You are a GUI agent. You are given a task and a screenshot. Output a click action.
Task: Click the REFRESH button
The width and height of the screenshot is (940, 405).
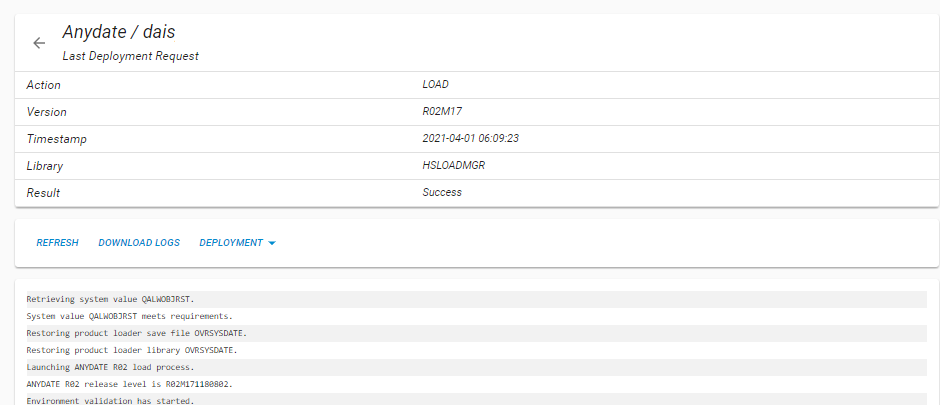[58, 243]
